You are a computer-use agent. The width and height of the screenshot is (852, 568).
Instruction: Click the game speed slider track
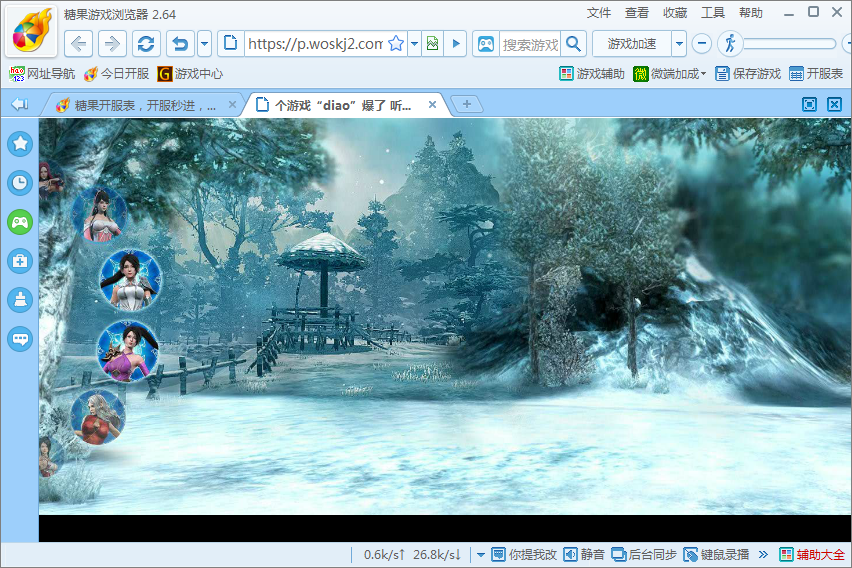(x=790, y=44)
